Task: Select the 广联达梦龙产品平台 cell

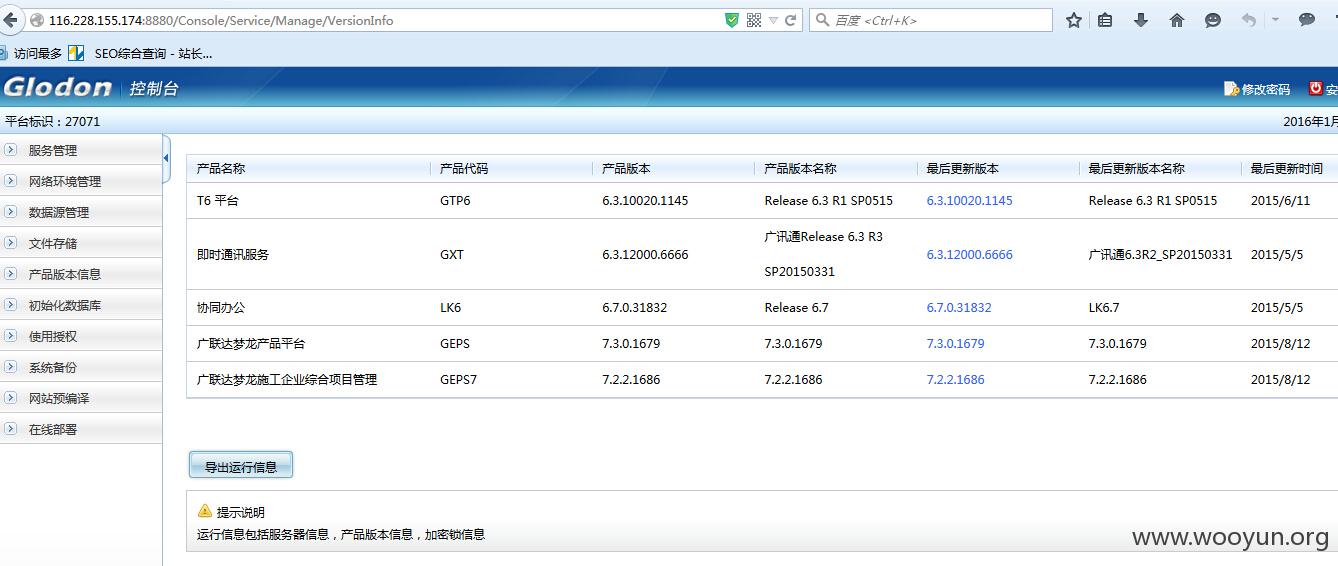Action: [251, 343]
